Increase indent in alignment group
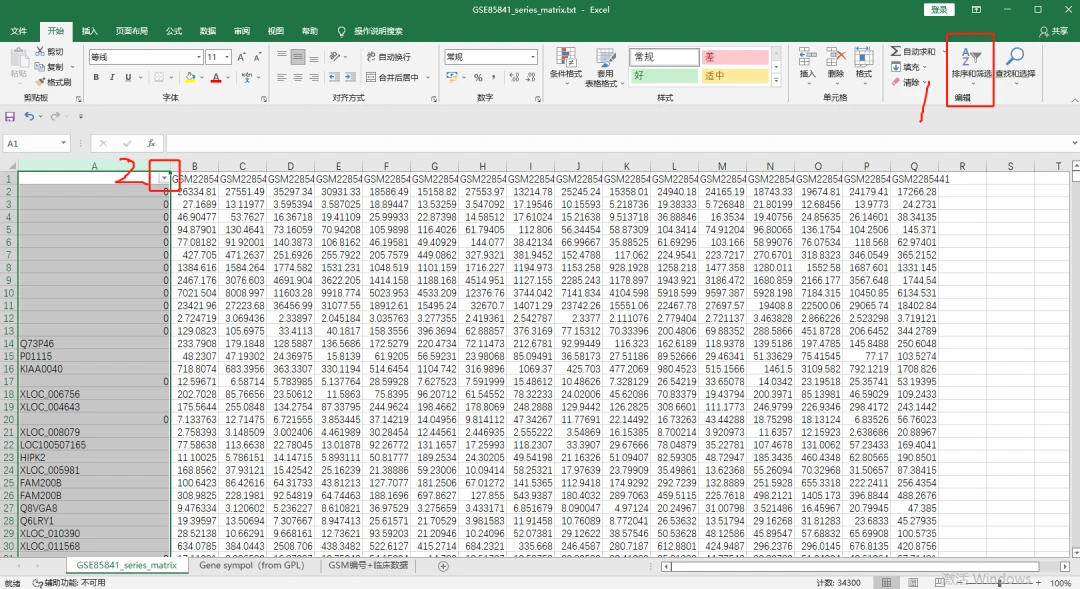 click(x=350, y=77)
